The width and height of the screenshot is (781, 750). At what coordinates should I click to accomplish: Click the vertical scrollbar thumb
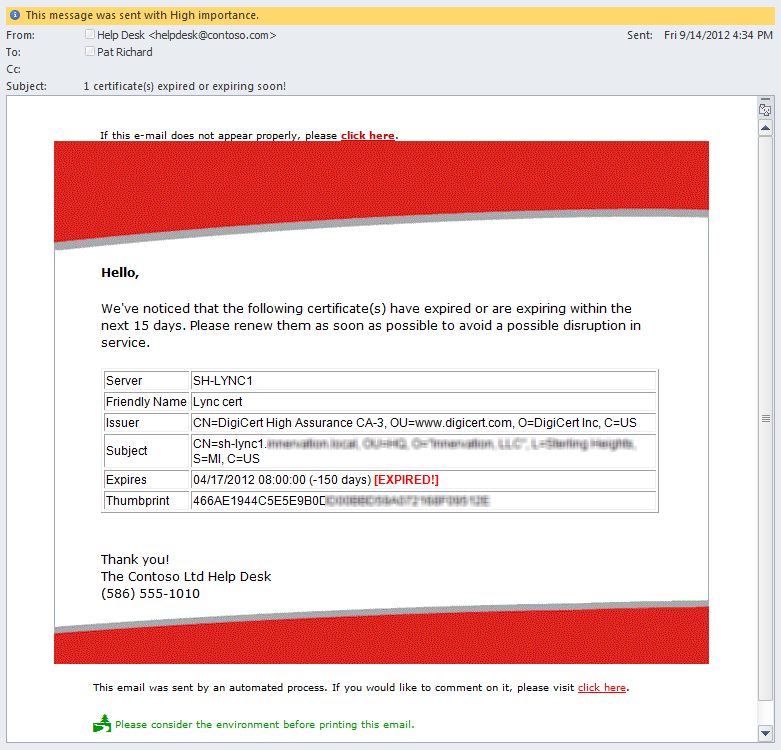[x=765, y=418]
